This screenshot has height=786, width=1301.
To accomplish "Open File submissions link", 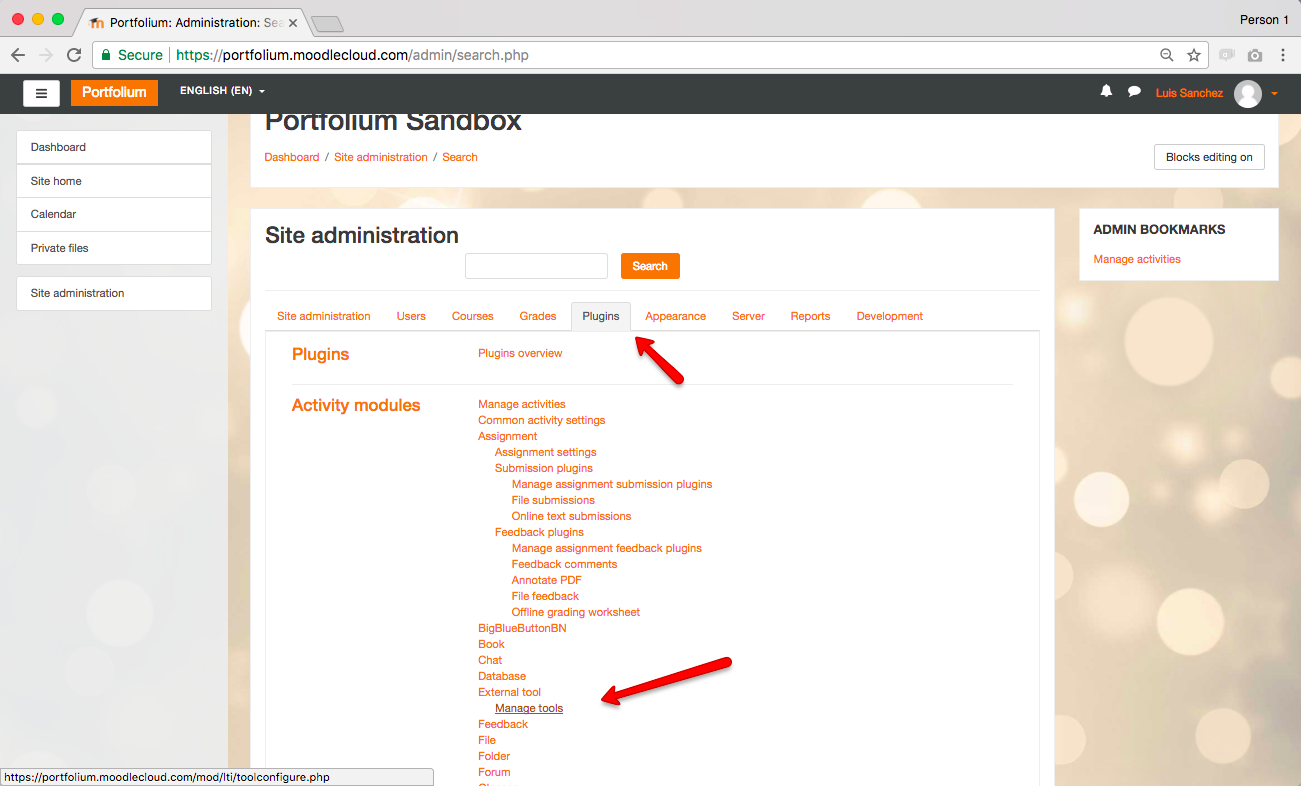I will click(x=553, y=500).
